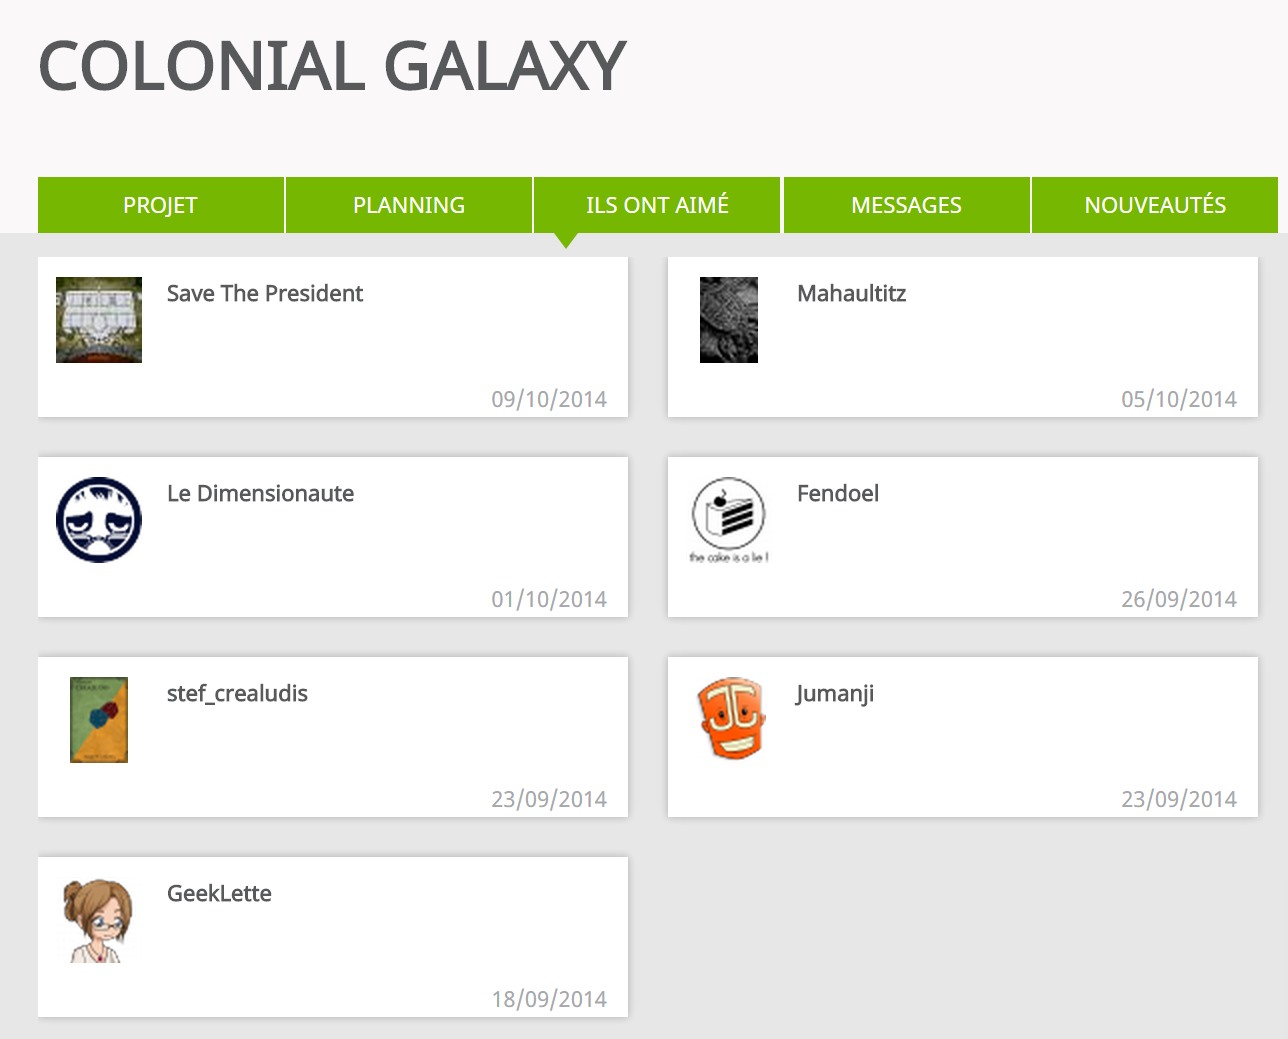Open the PLANNING tab
Viewport: 1288px width, 1039px height.
(x=409, y=205)
